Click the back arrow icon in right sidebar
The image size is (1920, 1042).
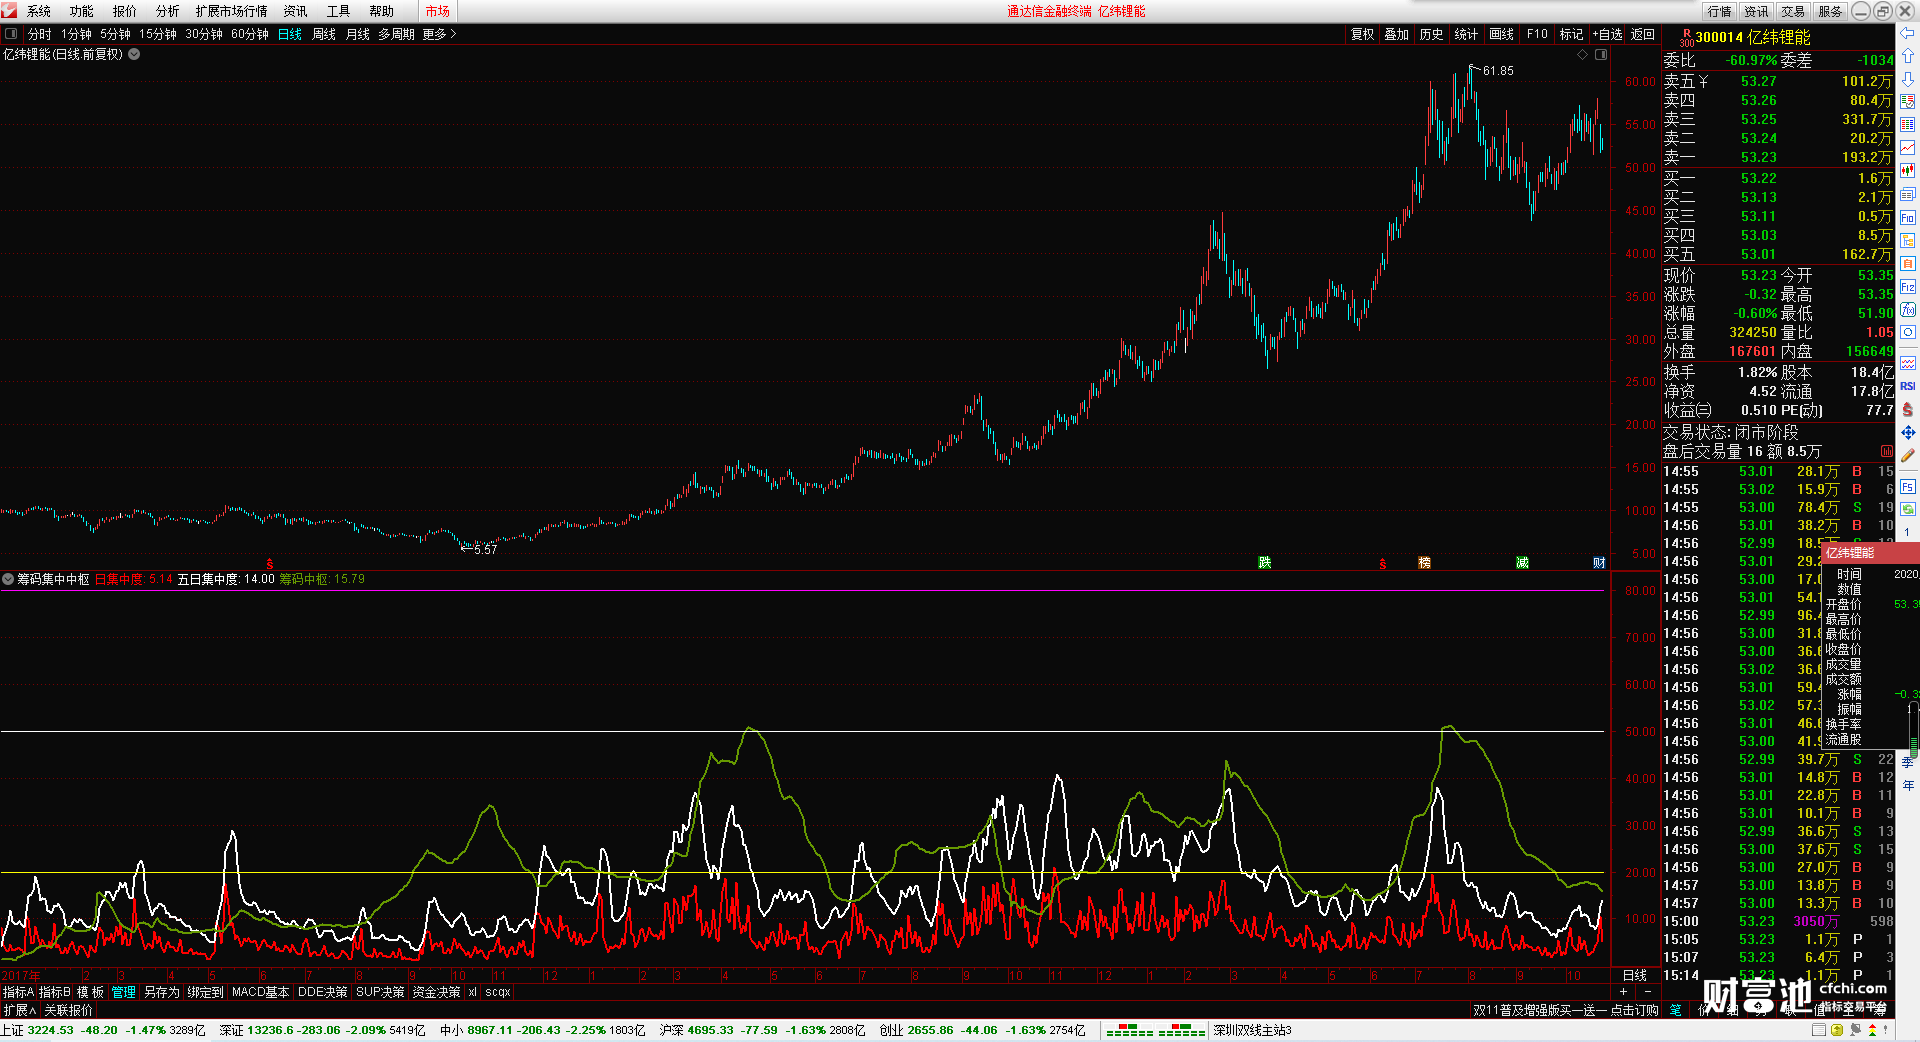click(1907, 32)
